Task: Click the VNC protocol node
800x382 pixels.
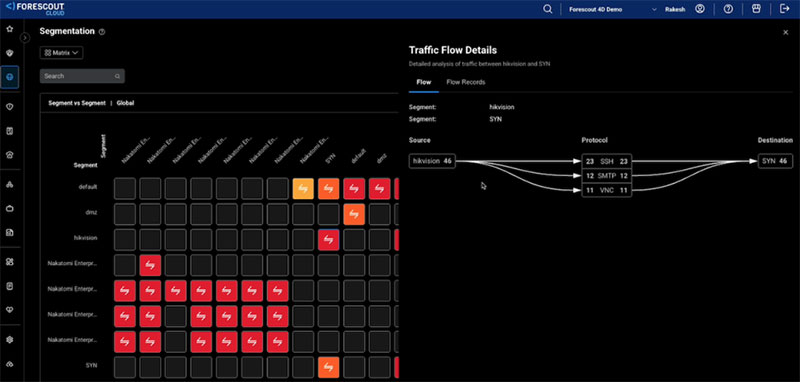Action: pyautogui.click(x=607, y=191)
